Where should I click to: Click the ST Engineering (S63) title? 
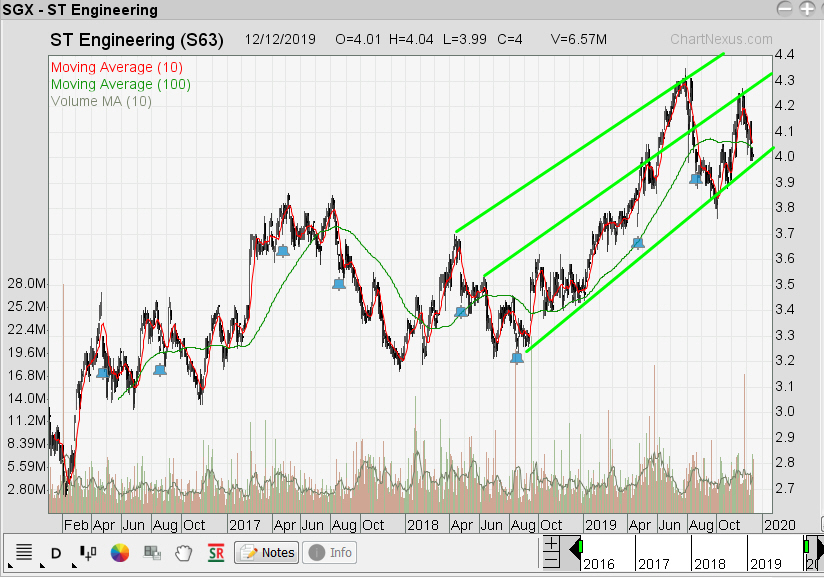pyautogui.click(x=137, y=40)
